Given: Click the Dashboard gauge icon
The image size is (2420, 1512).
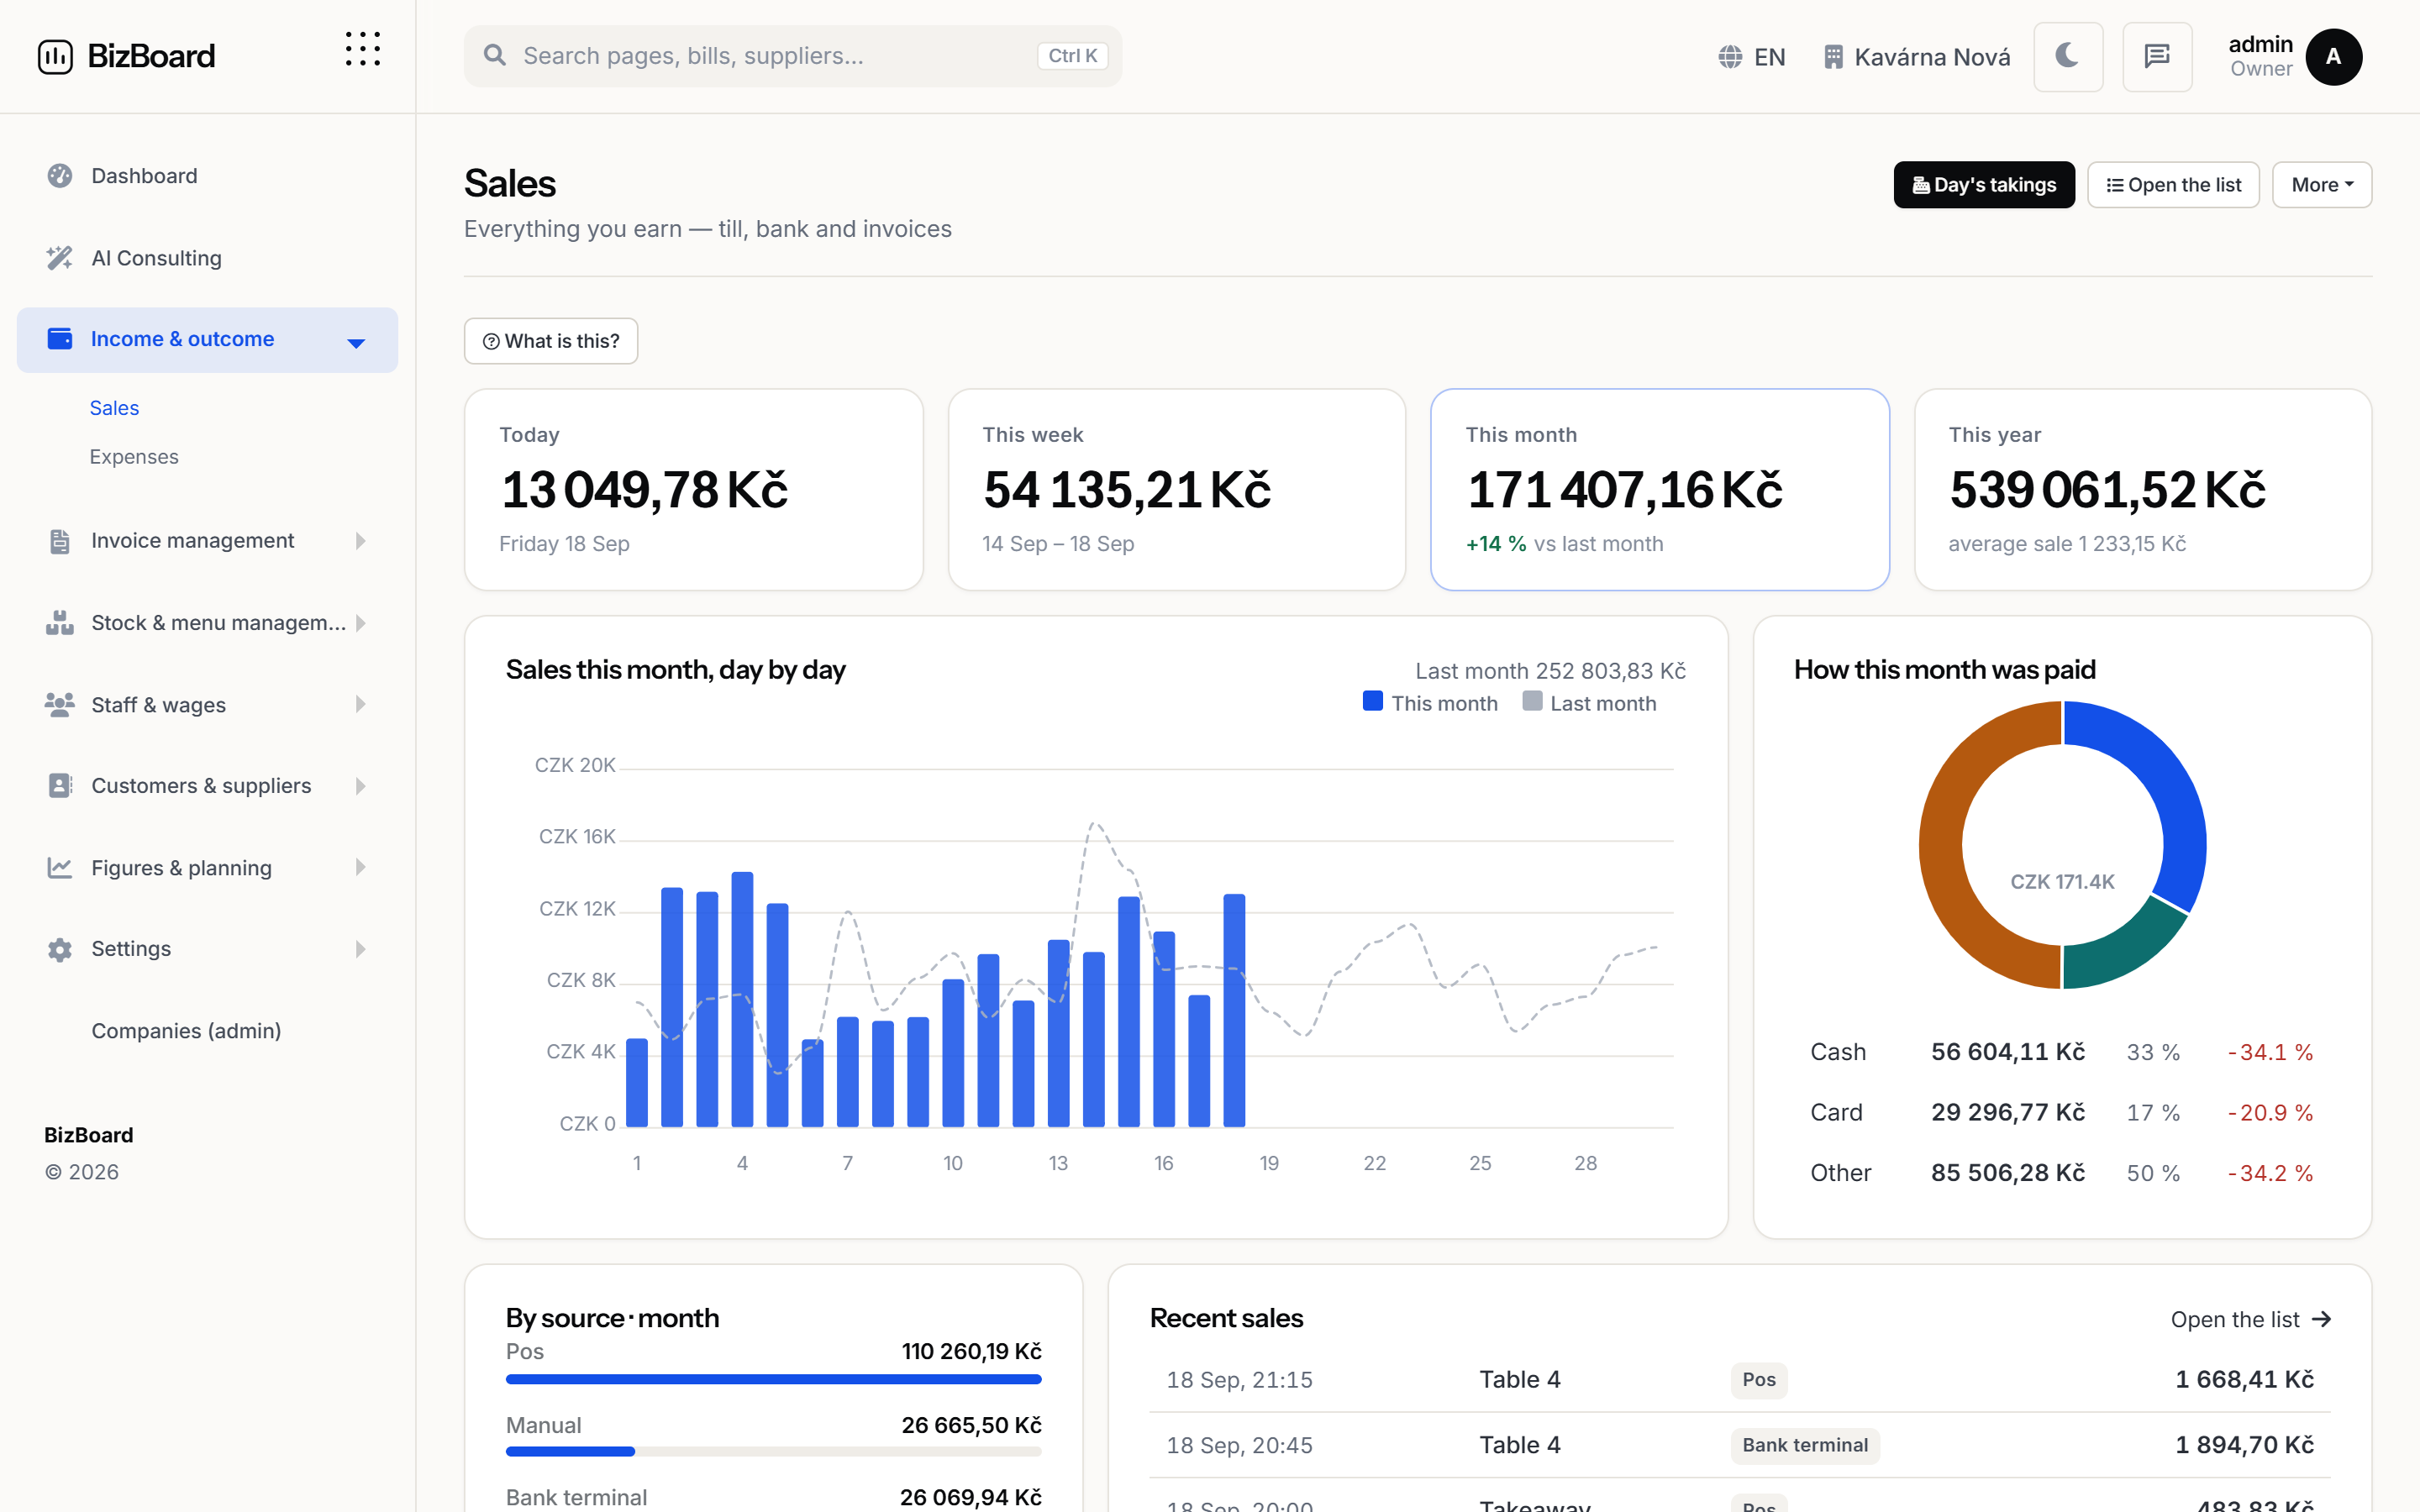Looking at the screenshot, I should [x=60, y=176].
